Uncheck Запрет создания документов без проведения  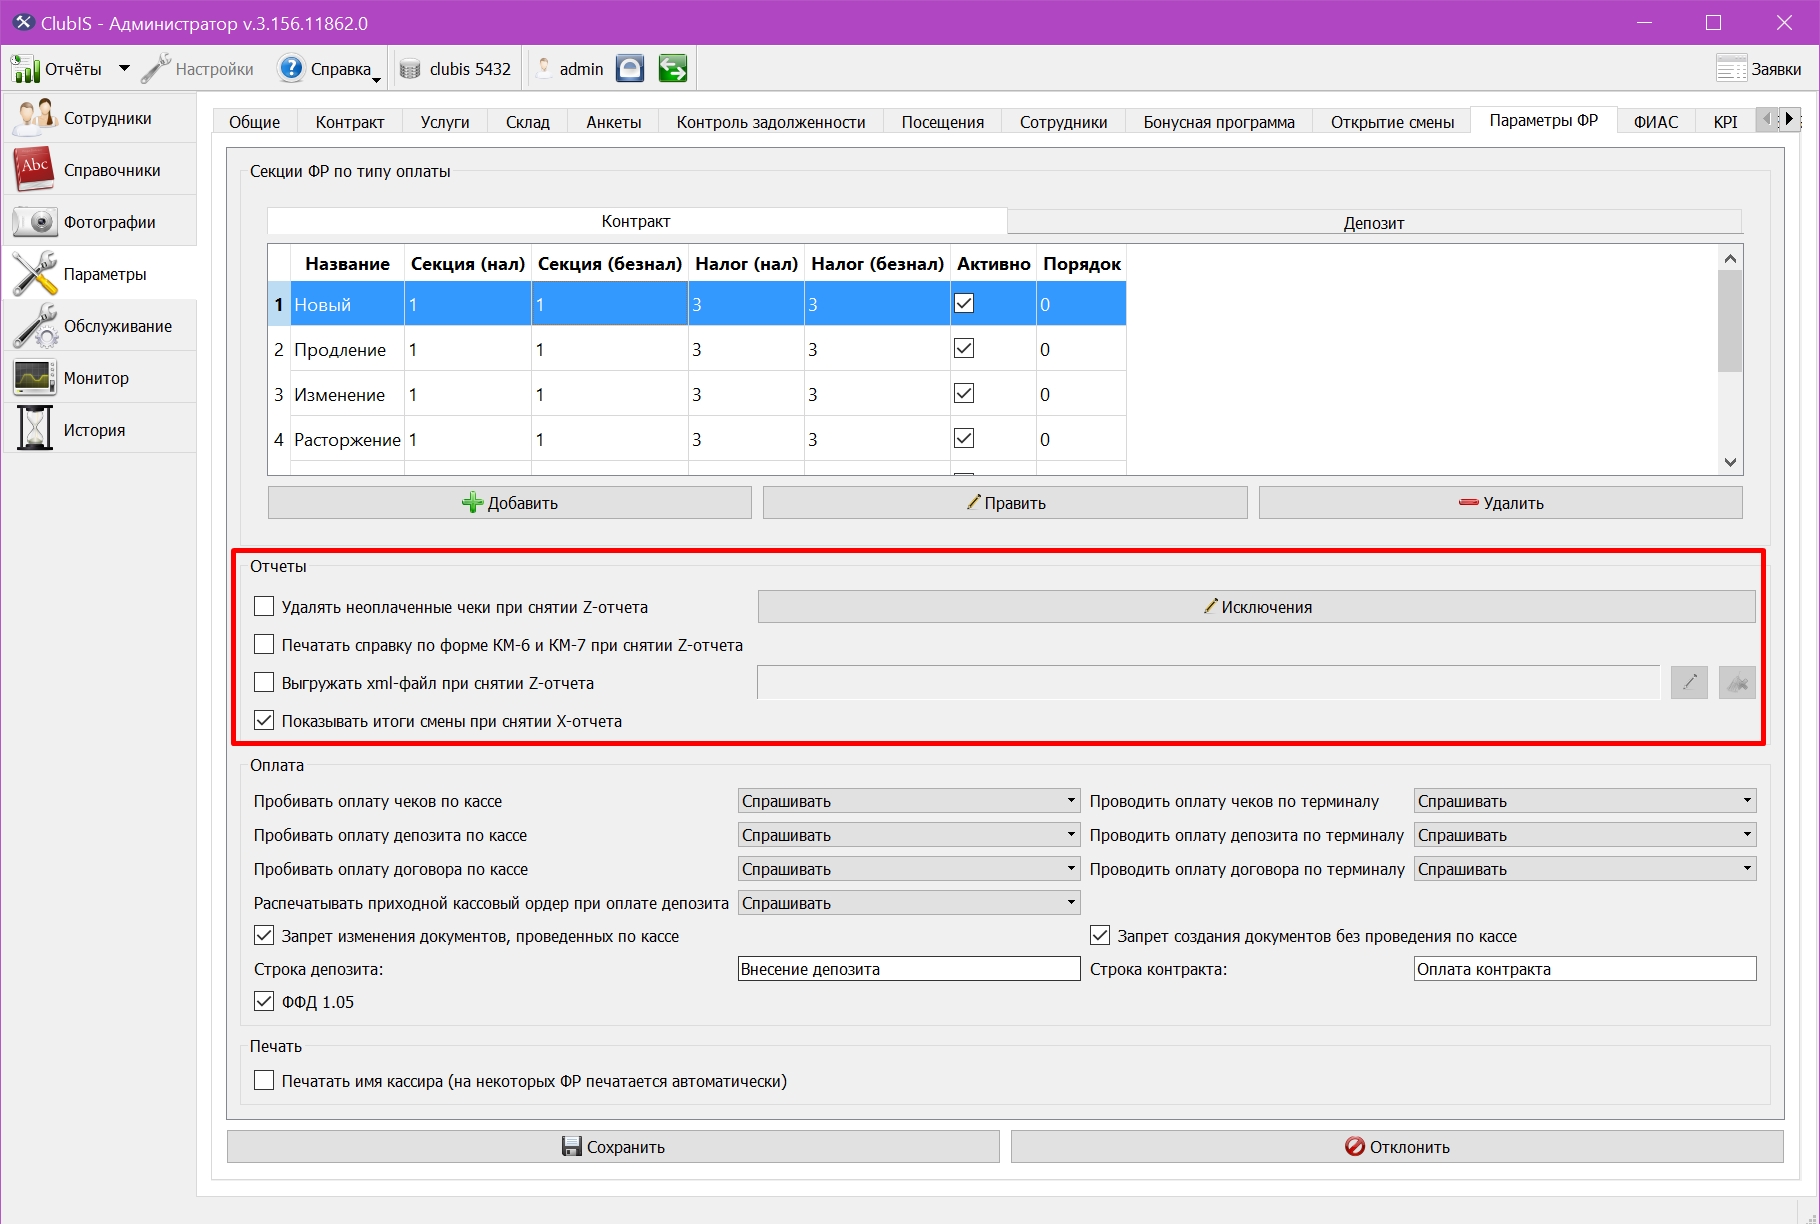pyautogui.click(x=1100, y=935)
